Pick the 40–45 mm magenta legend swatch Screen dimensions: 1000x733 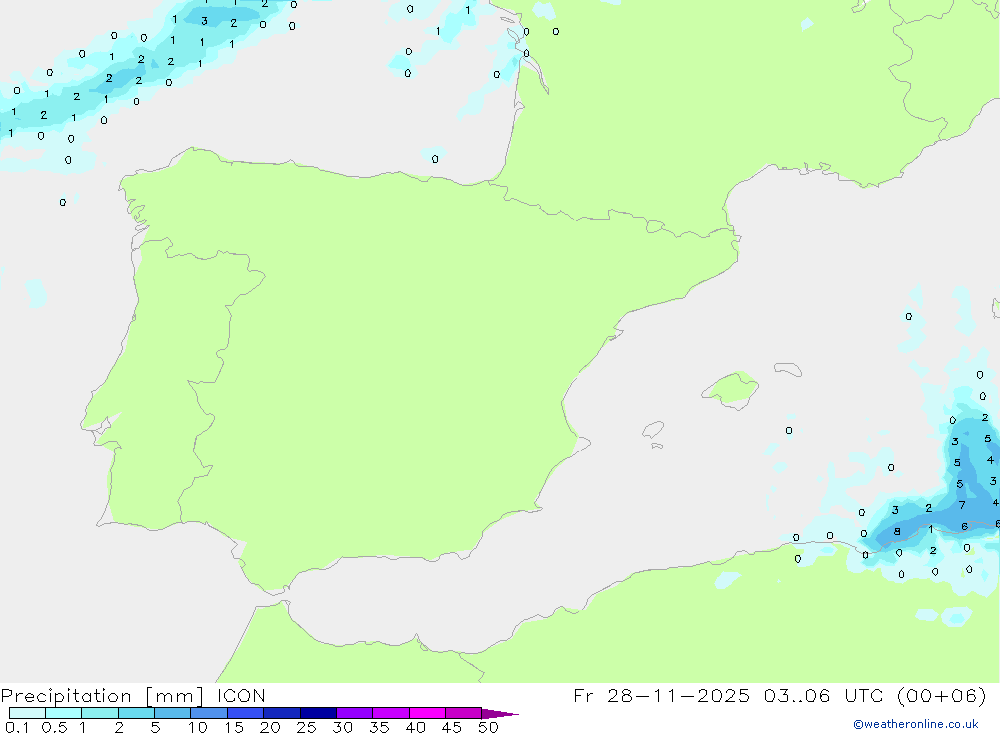point(427,713)
